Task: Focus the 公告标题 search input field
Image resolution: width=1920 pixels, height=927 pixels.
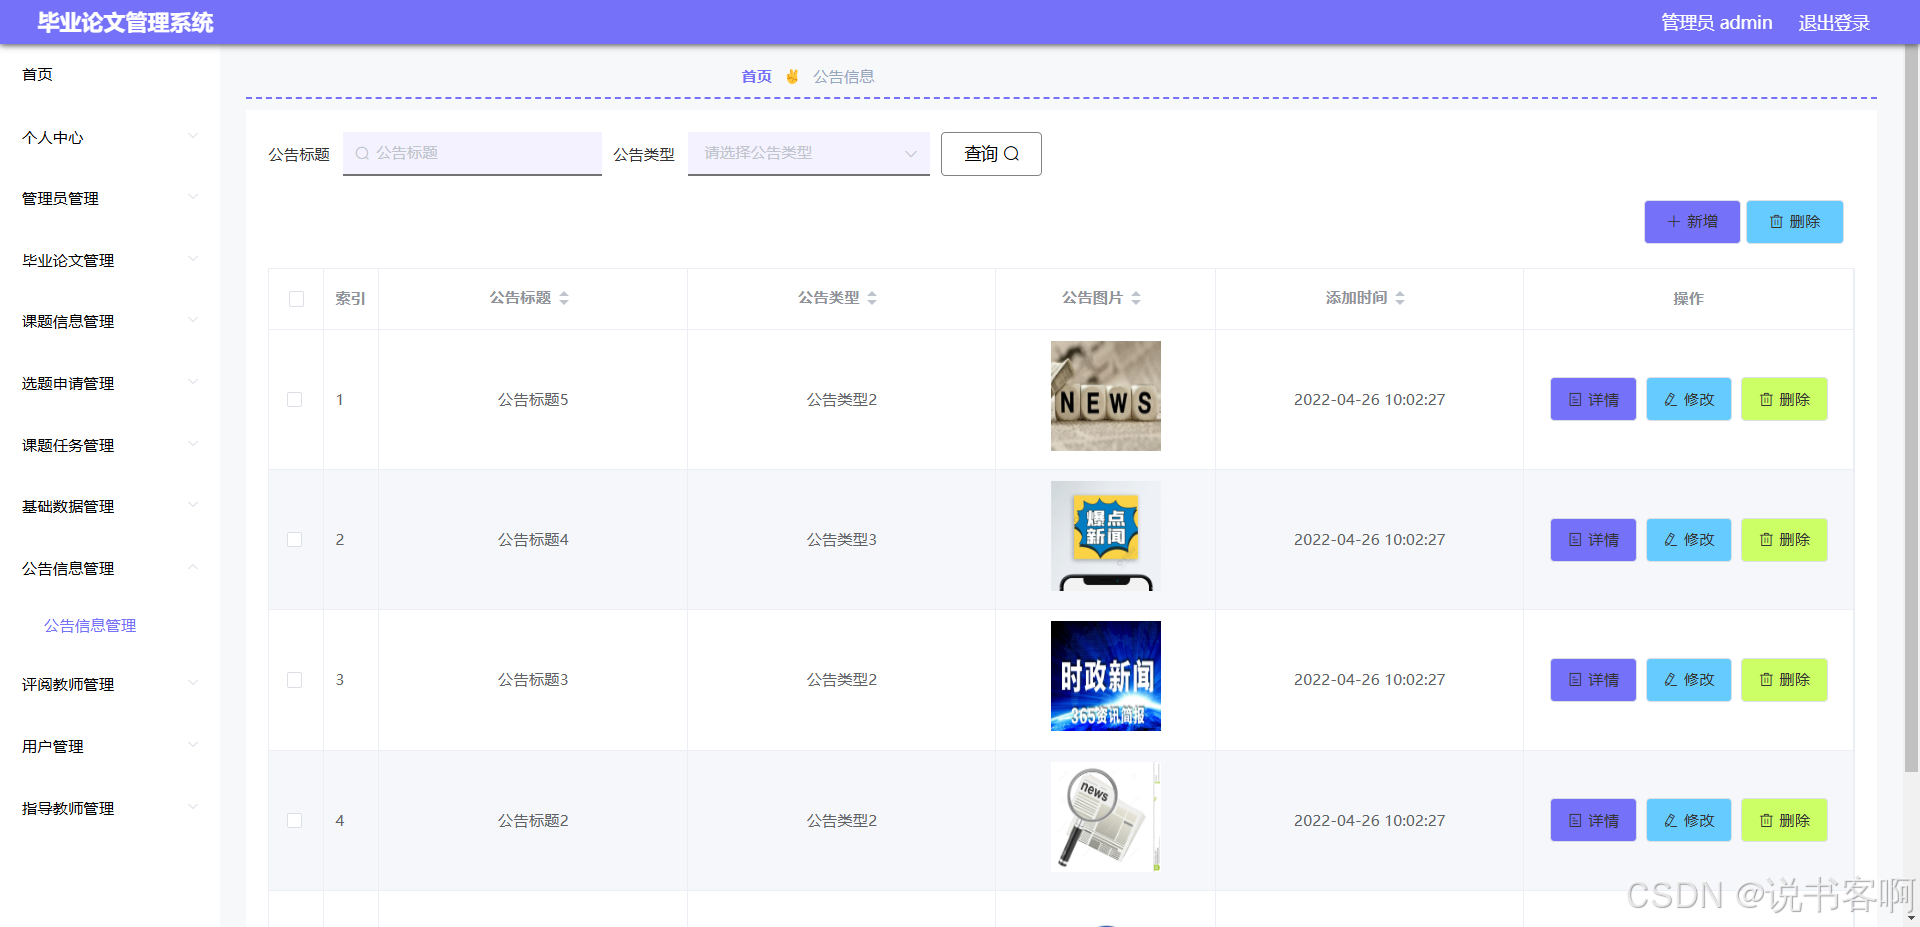Action: [472, 154]
